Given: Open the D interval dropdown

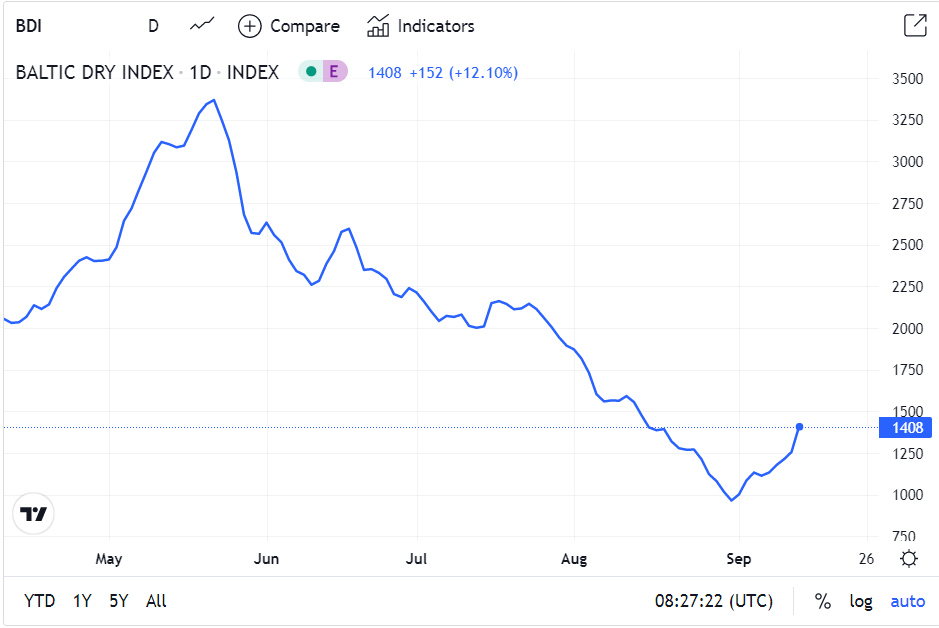Looking at the screenshot, I should pyautogui.click(x=153, y=26).
